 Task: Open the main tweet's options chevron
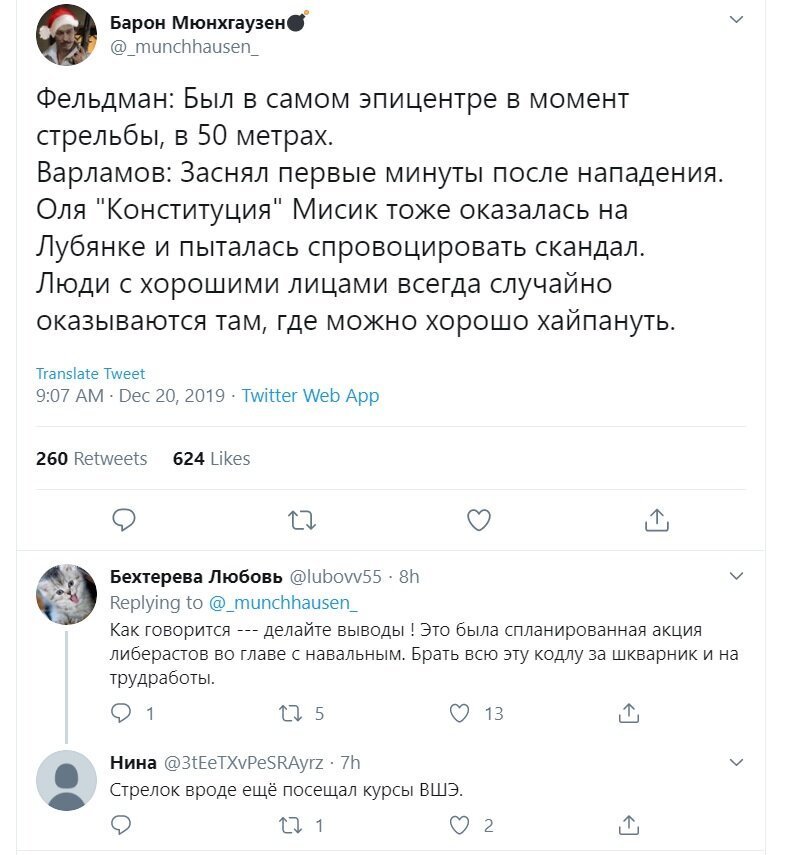[736, 20]
